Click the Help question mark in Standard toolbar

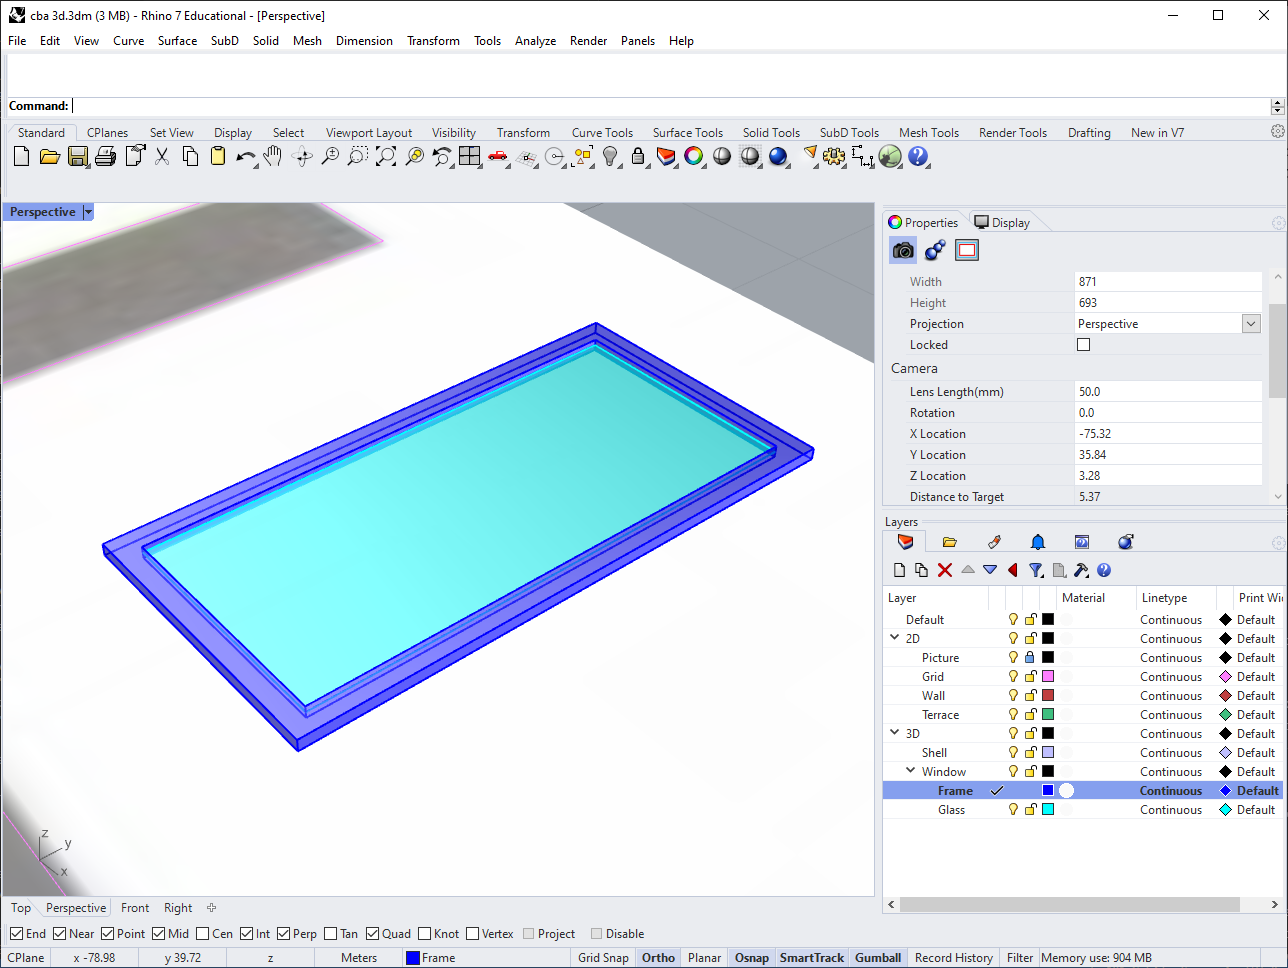pyautogui.click(x=918, y=156)
